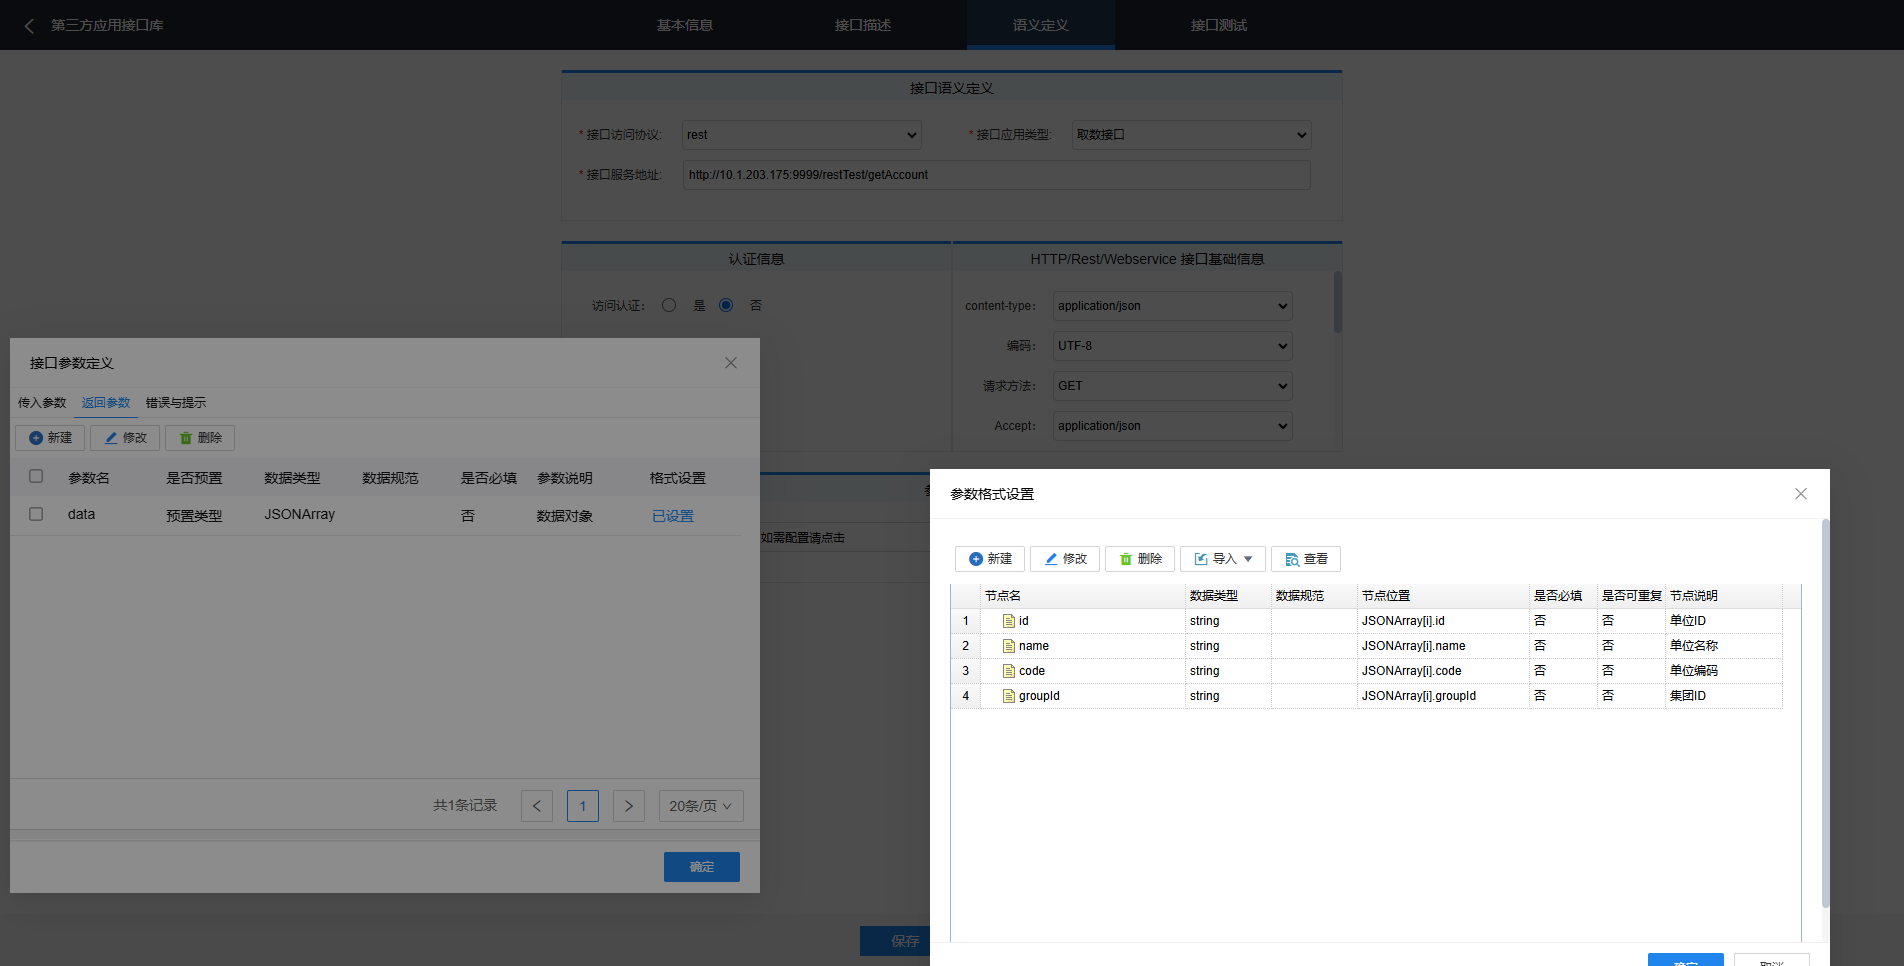Screen dimensions: 1904x966
Task: Select 是 radio for 访问认证
Action: click(669, 305)
